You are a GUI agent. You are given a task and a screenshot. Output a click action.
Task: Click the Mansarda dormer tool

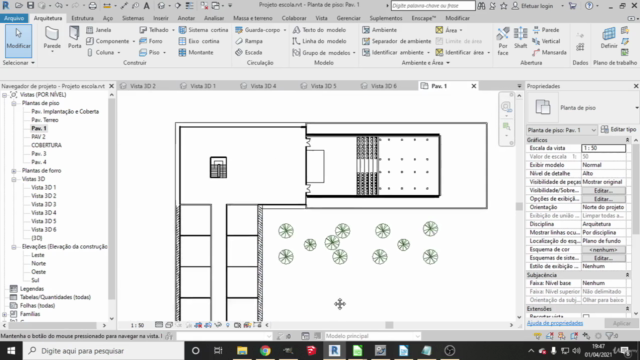tap(549, 52)
